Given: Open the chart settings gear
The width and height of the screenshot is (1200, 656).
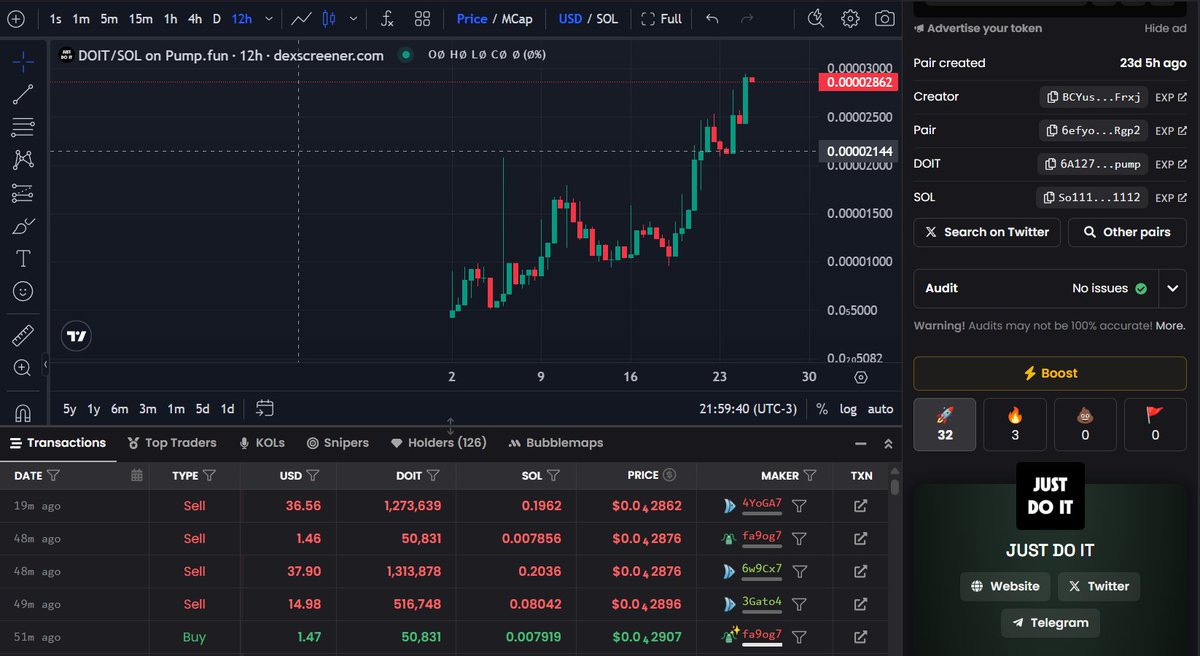Looking at the screenshot, I should click(x=850, y=19).
